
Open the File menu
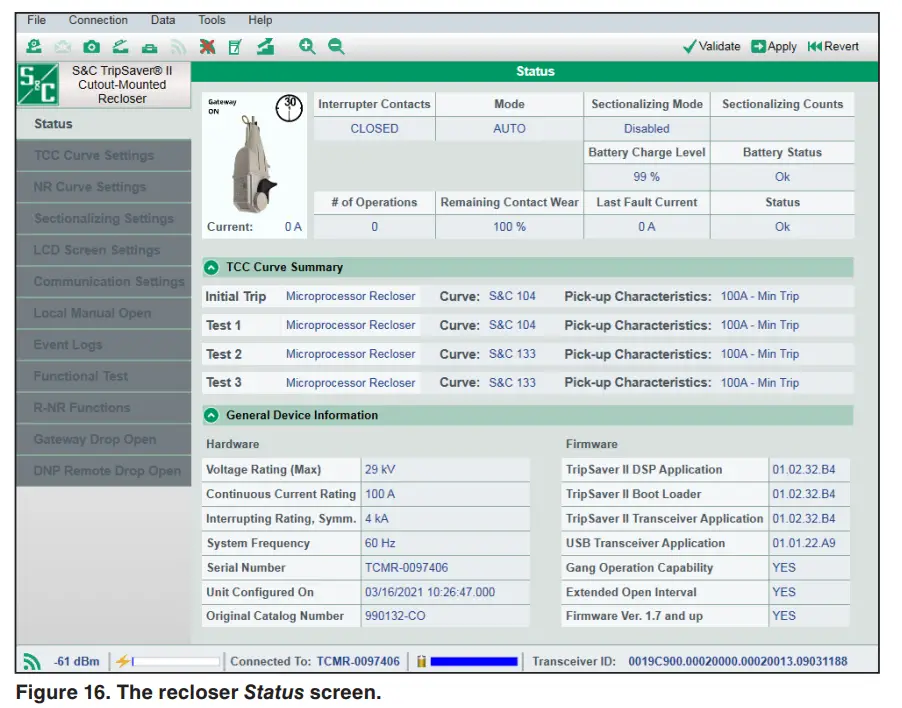click(x=36, y=20)
